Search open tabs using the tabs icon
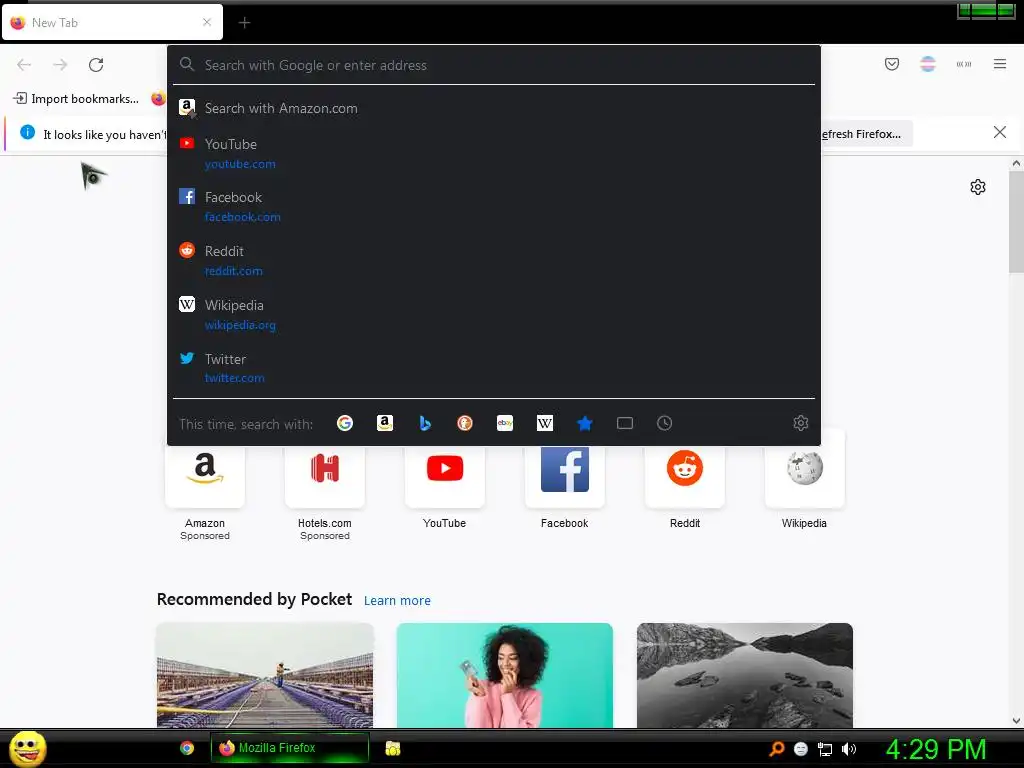 pos(625,423)
